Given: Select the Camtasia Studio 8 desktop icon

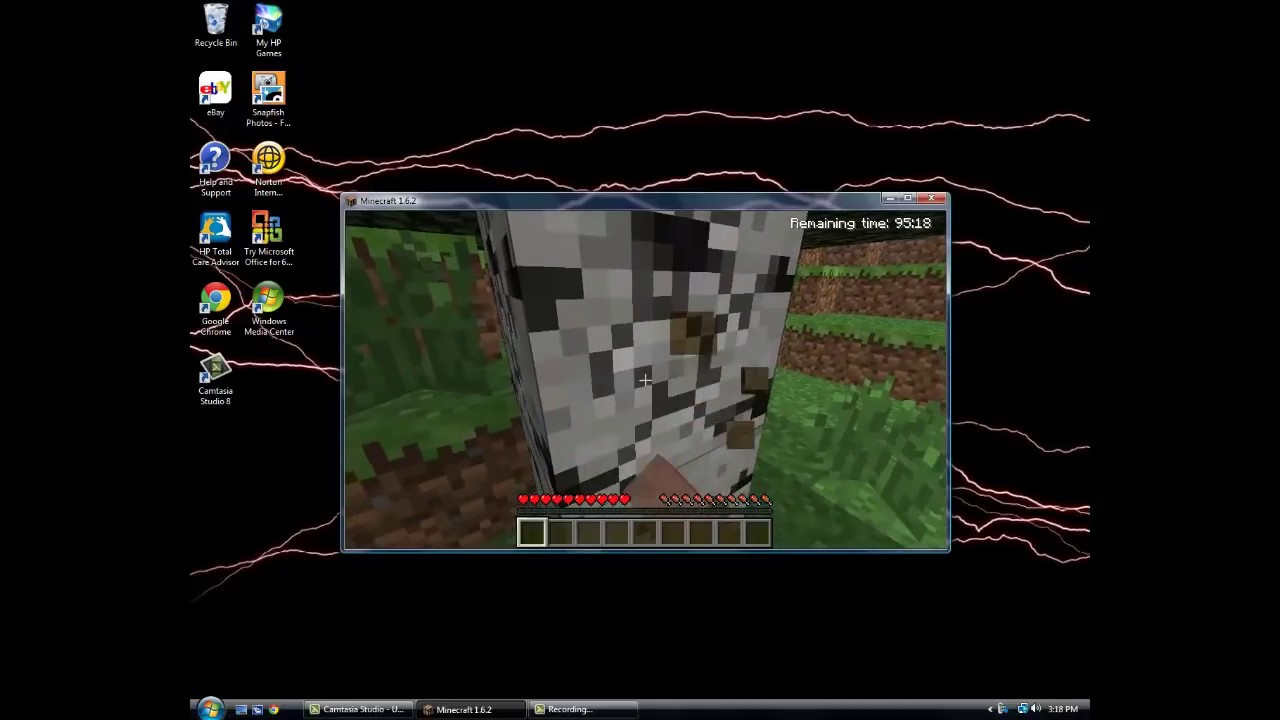Looking at the screenshot, I should tap(215, 379).
